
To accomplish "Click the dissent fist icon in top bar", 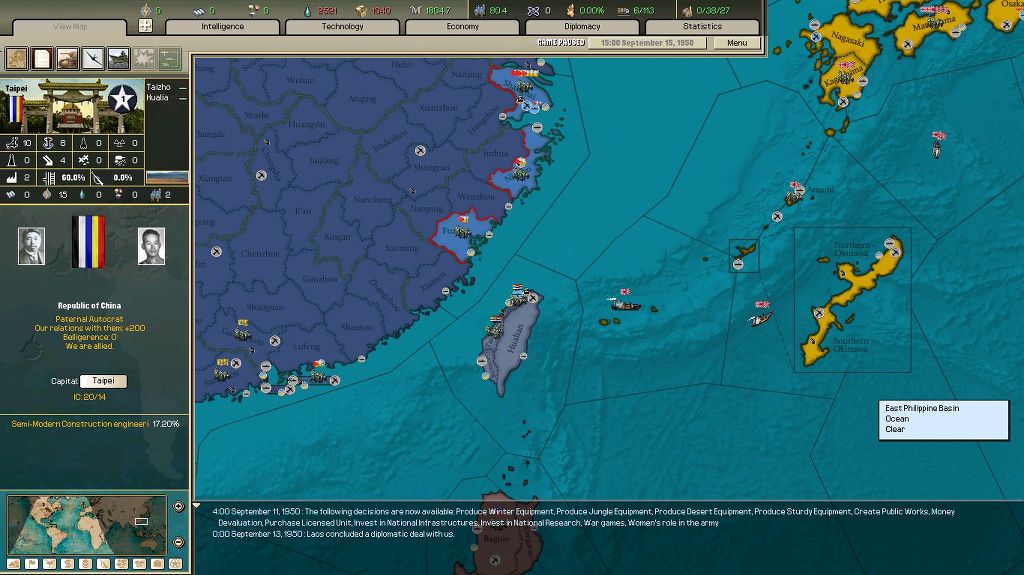I will pos(570,10).
